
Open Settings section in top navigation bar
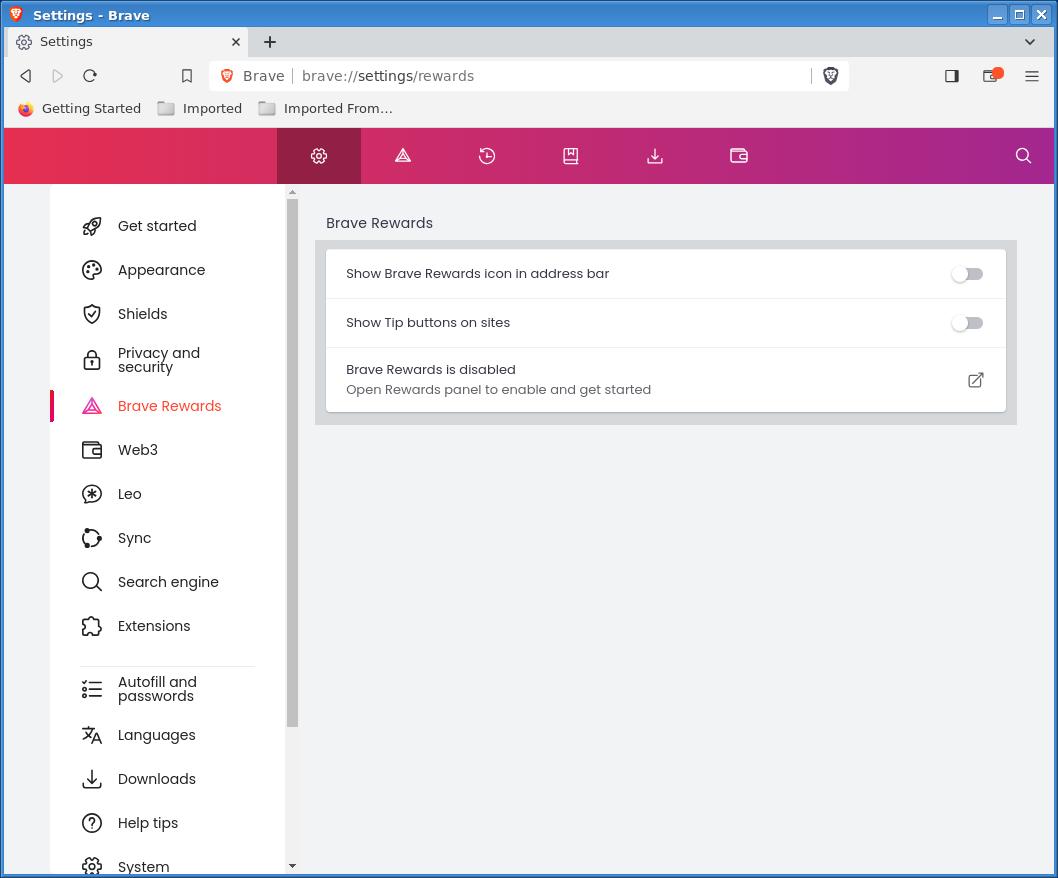pyautogui.click(x=318, y=156)
